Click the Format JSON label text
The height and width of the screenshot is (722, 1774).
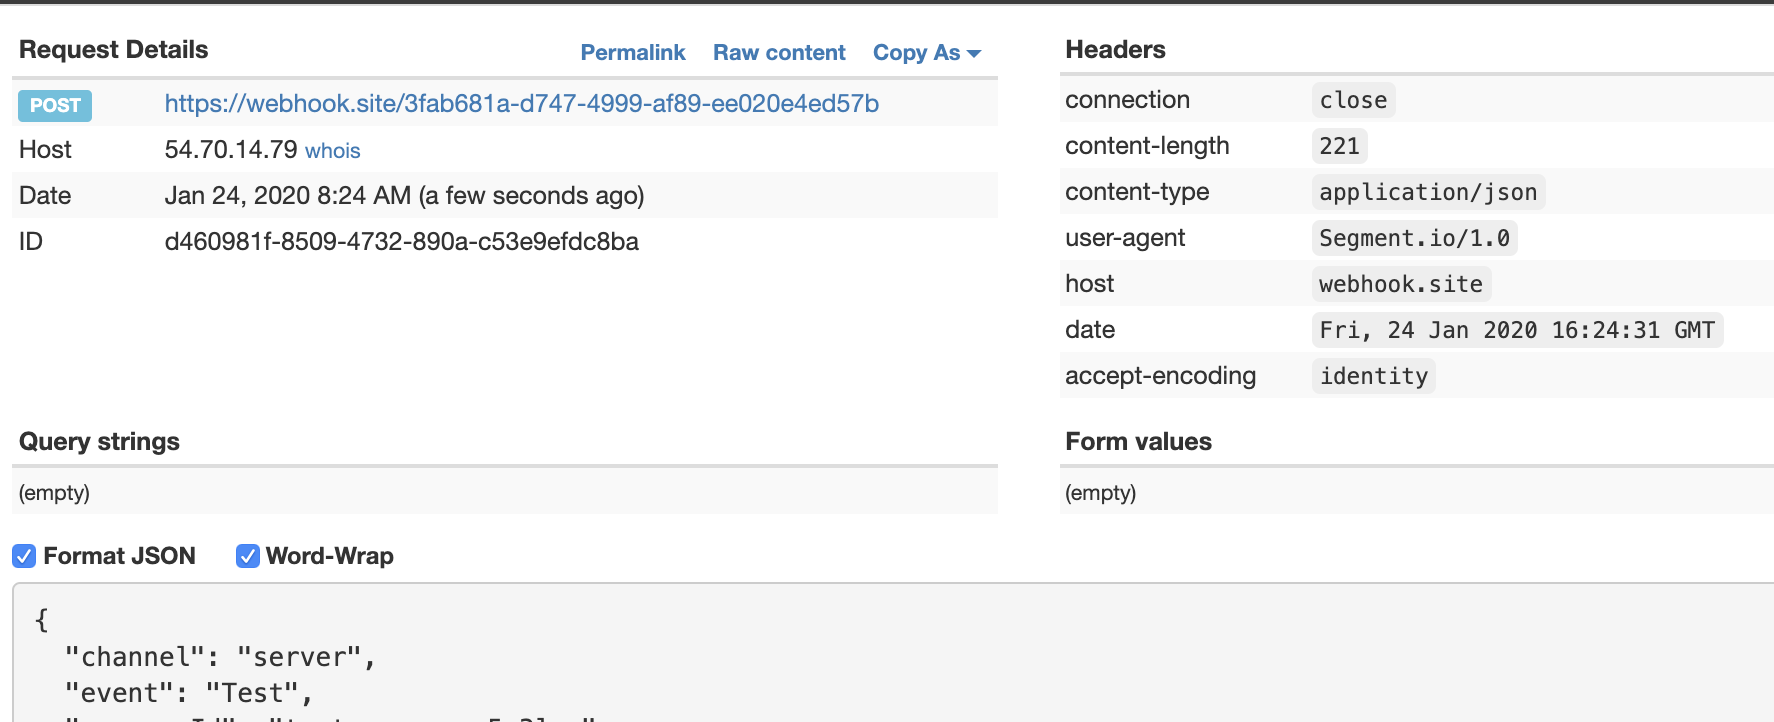pos(120,556)
